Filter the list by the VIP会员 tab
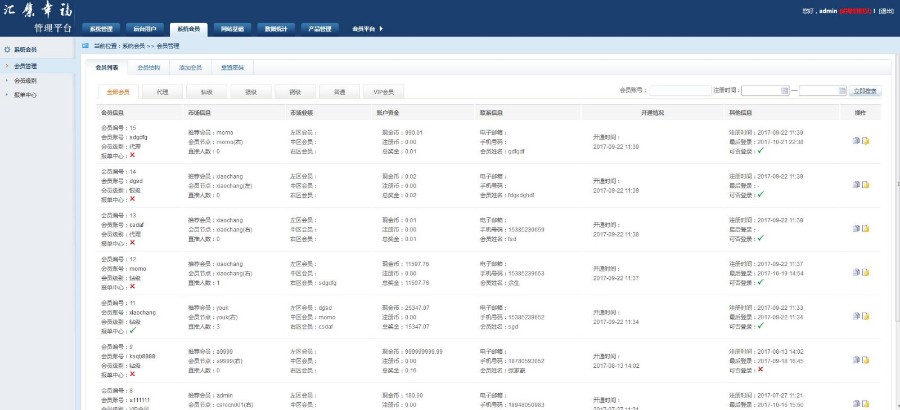The image size is (900, 410). tap(383, 92)
